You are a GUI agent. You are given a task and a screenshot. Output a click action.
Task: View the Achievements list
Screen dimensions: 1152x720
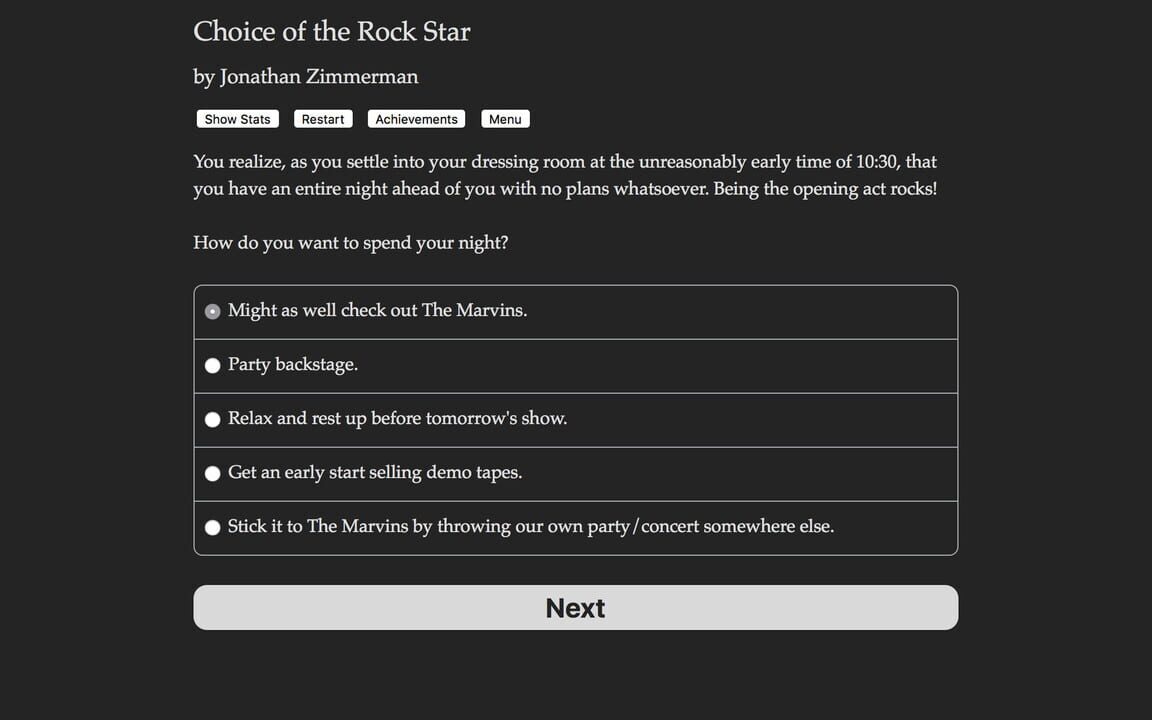click(x=416, y=118)
